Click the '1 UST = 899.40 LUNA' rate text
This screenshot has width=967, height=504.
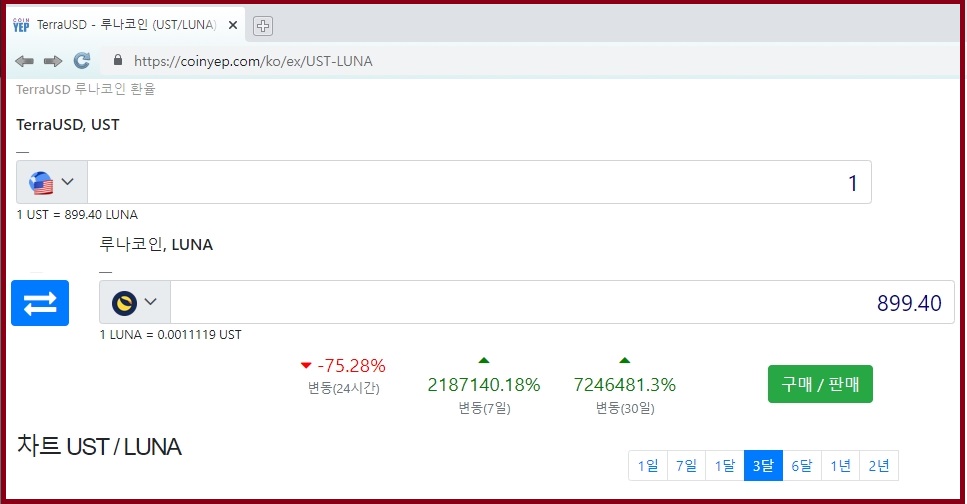tap(77, 215)
